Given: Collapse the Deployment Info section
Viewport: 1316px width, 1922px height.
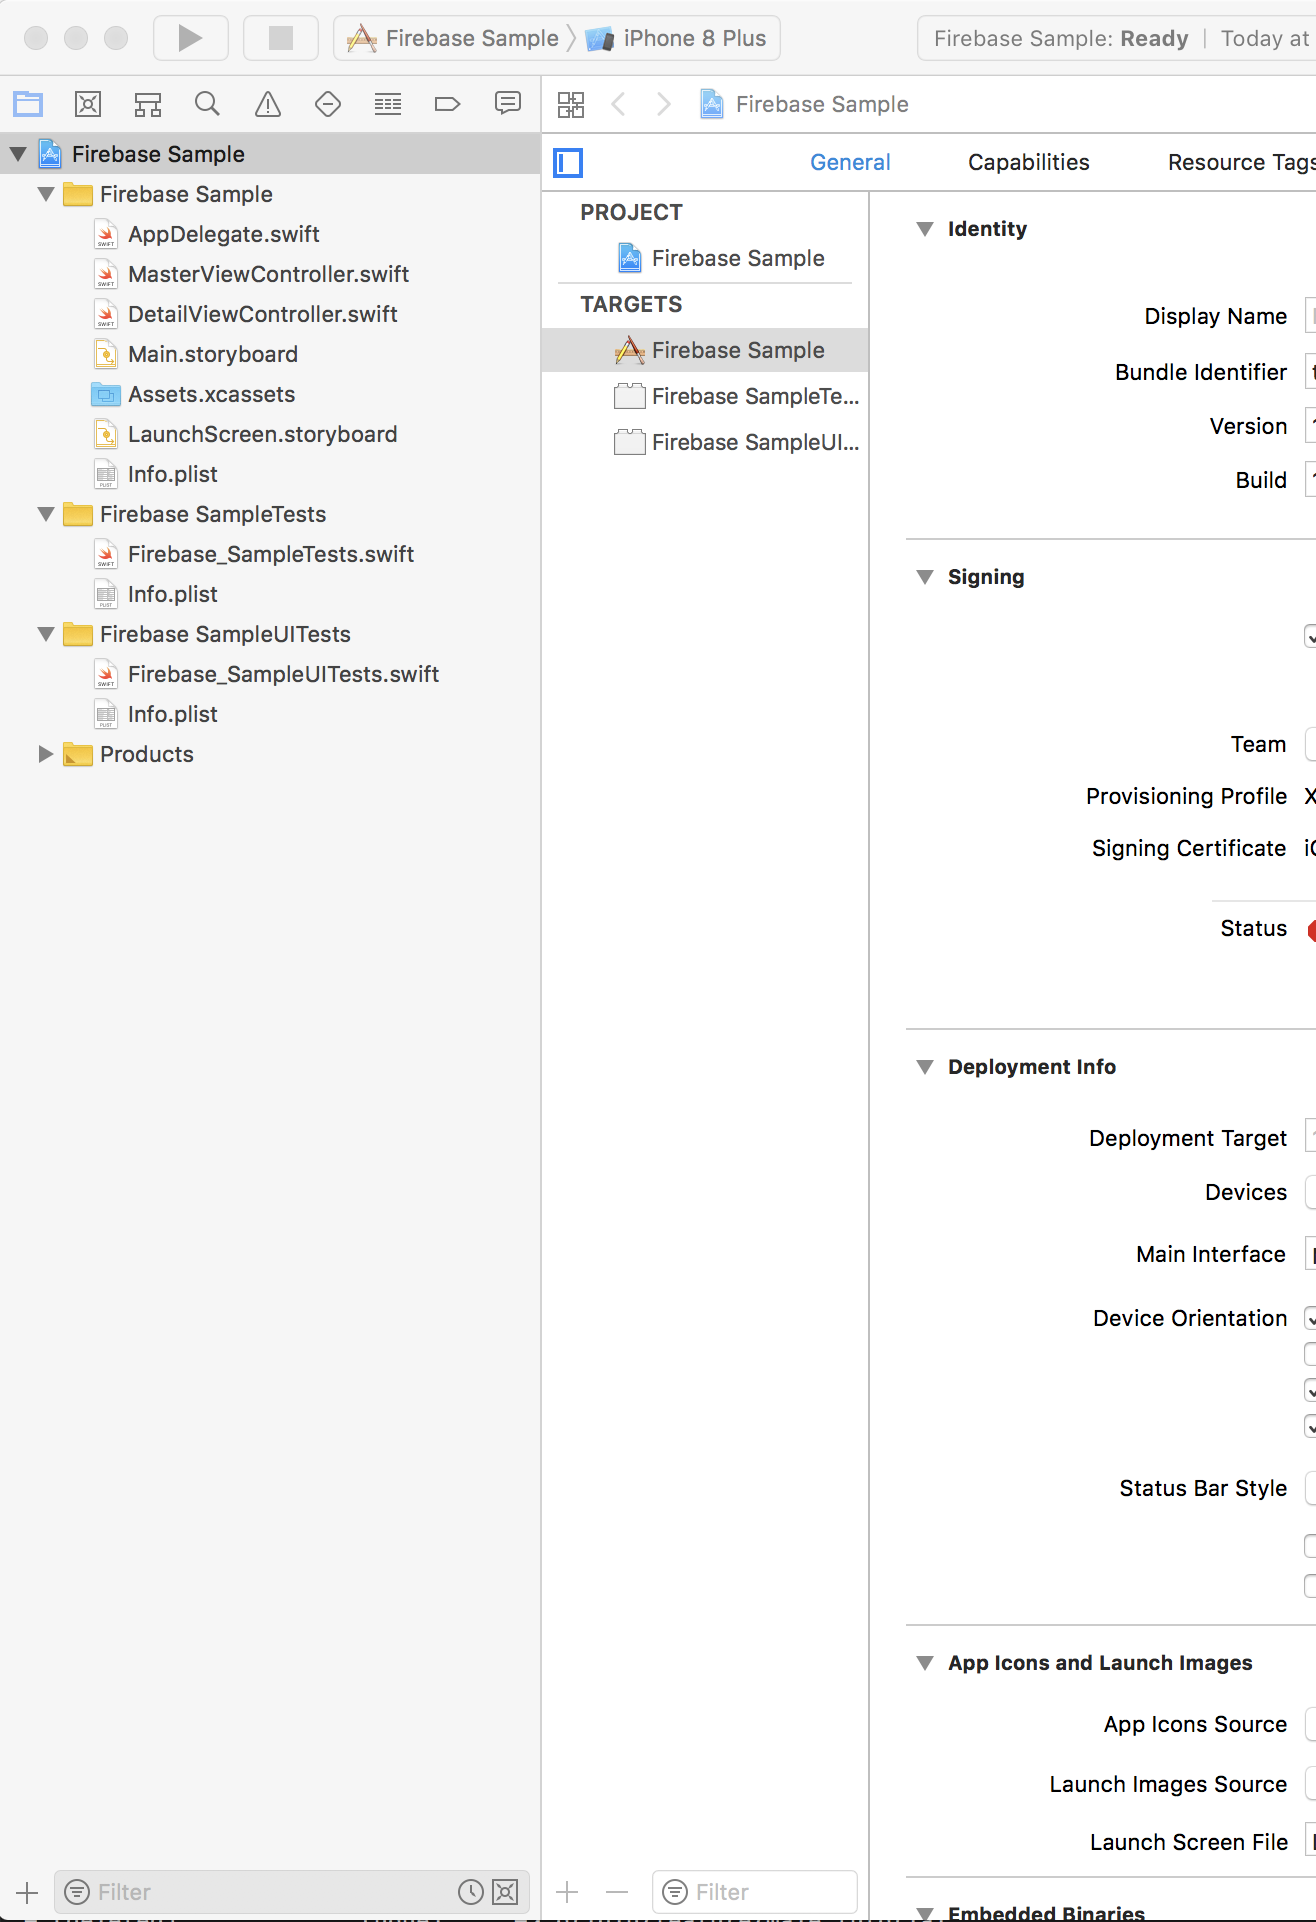Looking at the screenshot, I should 925,1067.
